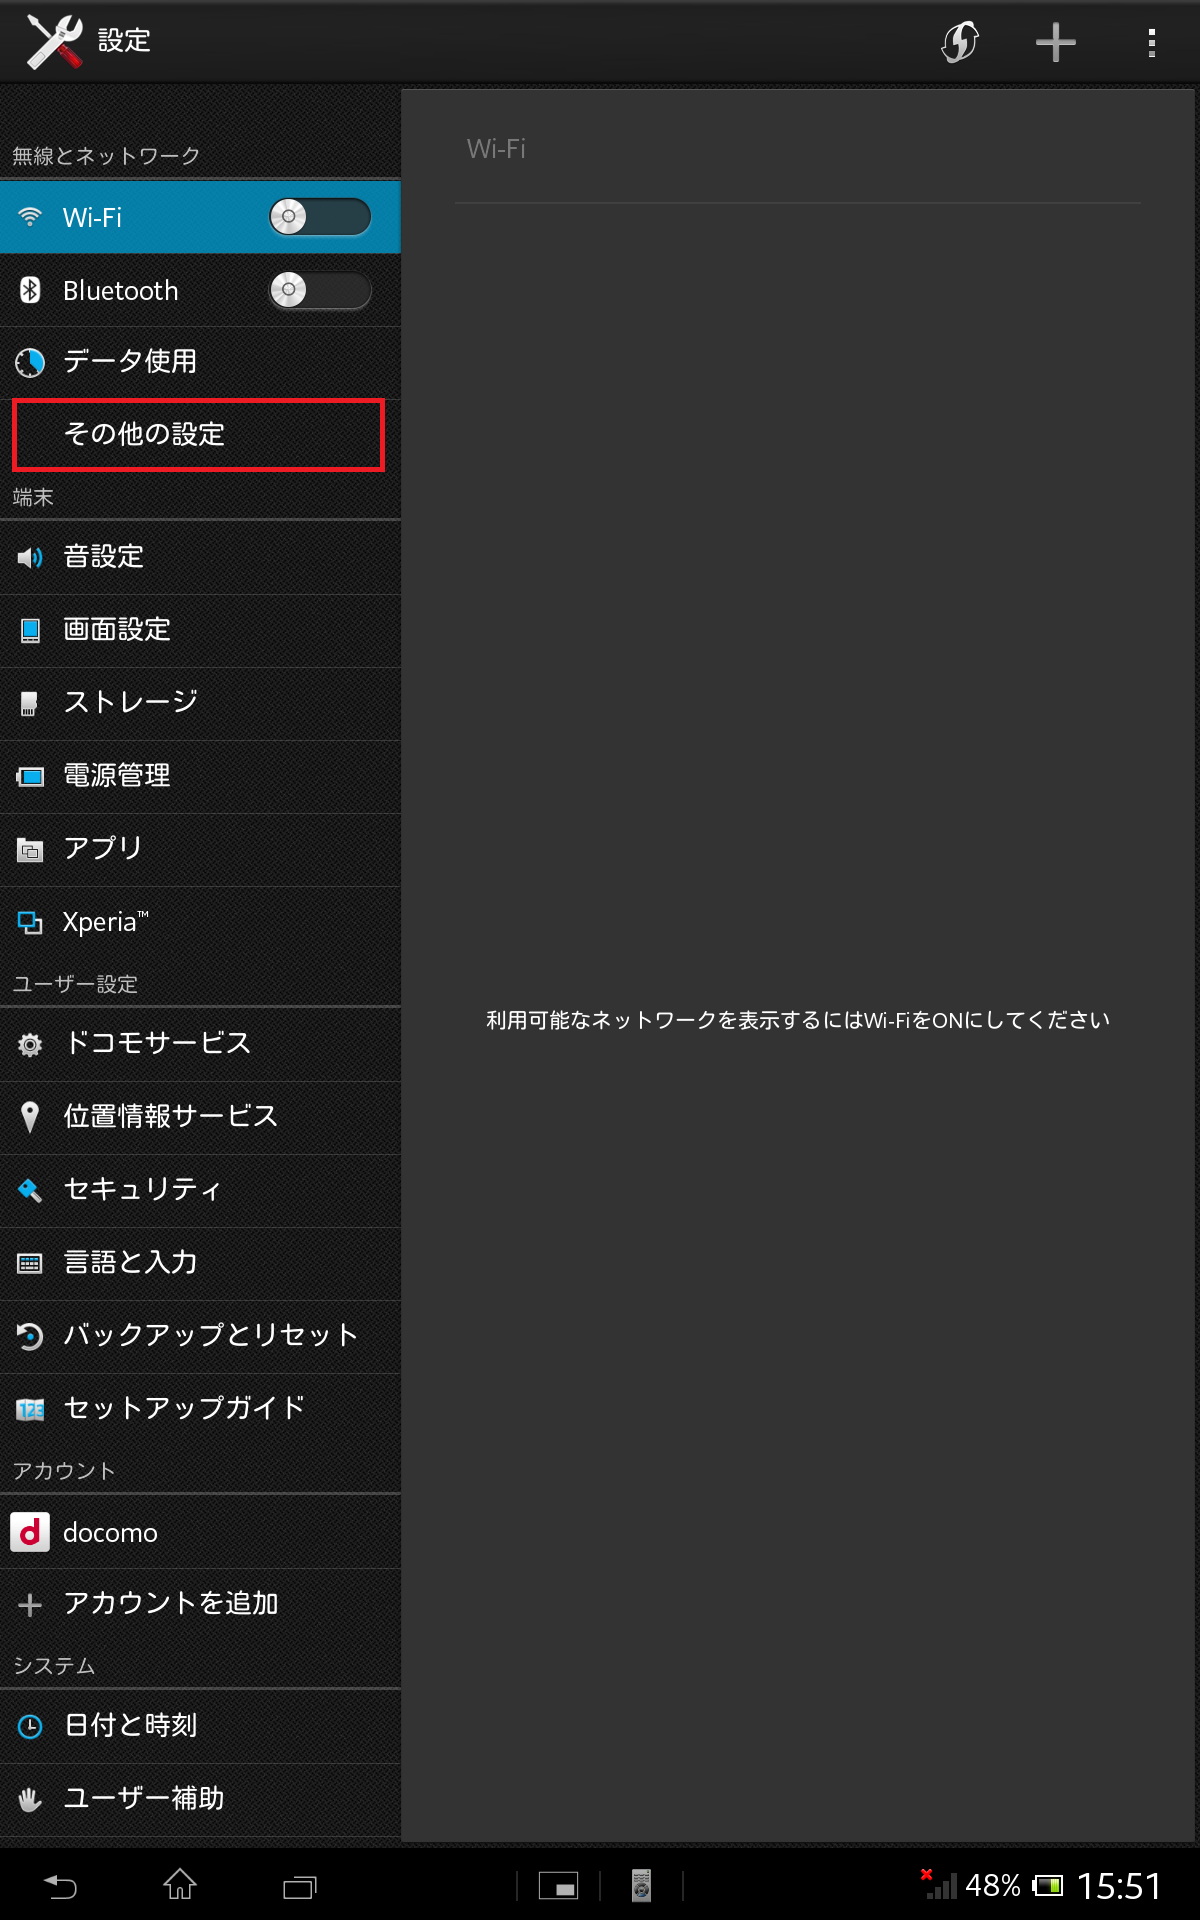Open セットアップガイド entry
The image size is (1200, 1920).
(x=200, y=1409)
